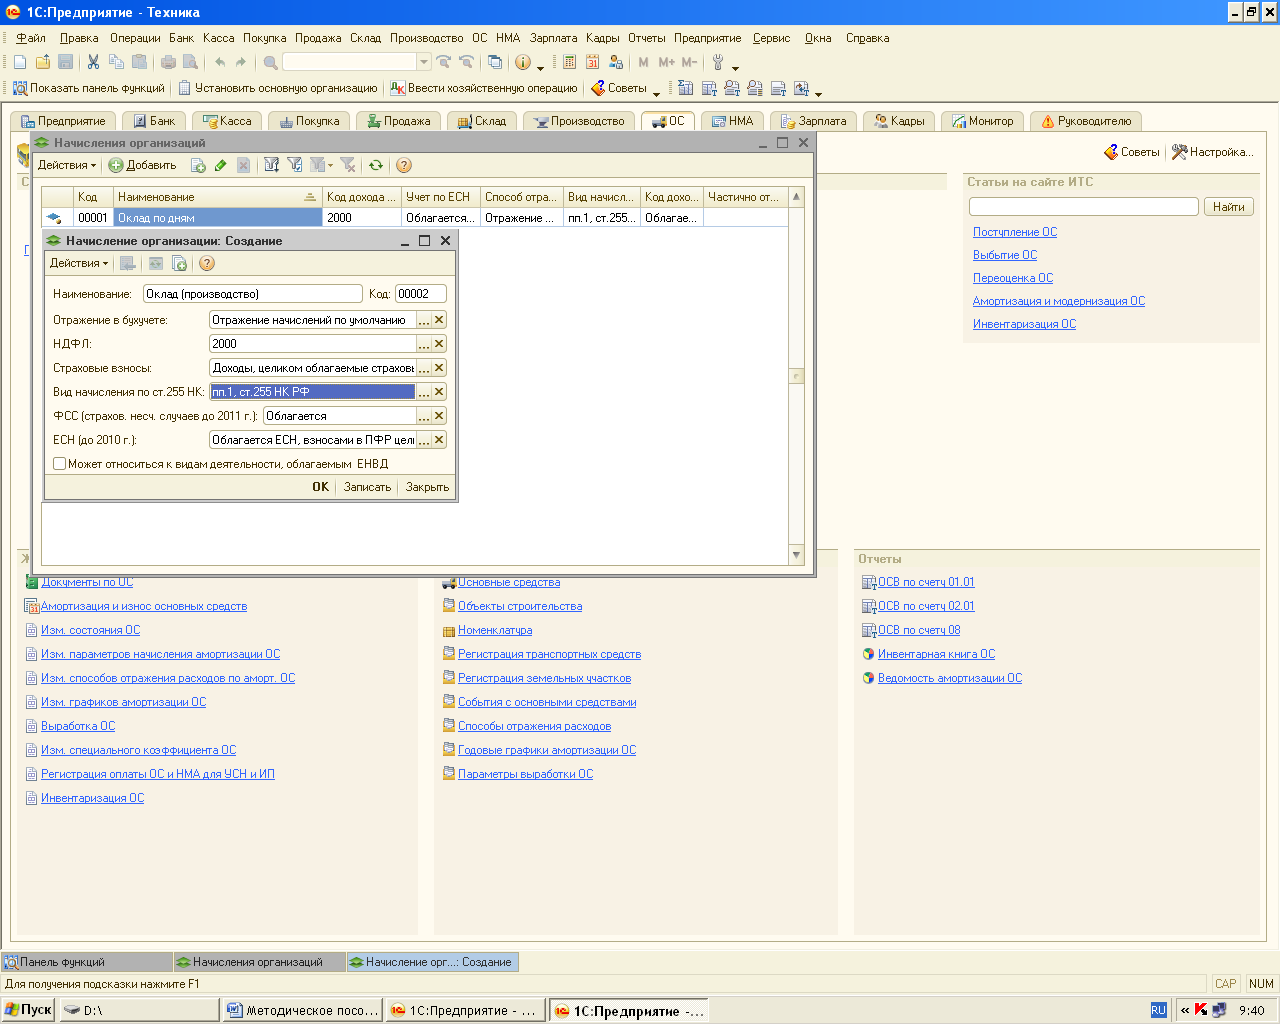Viewport: 1280px width, 1024px height.
Task: Click the OK button in Создание form
Action: coord(320,487)
